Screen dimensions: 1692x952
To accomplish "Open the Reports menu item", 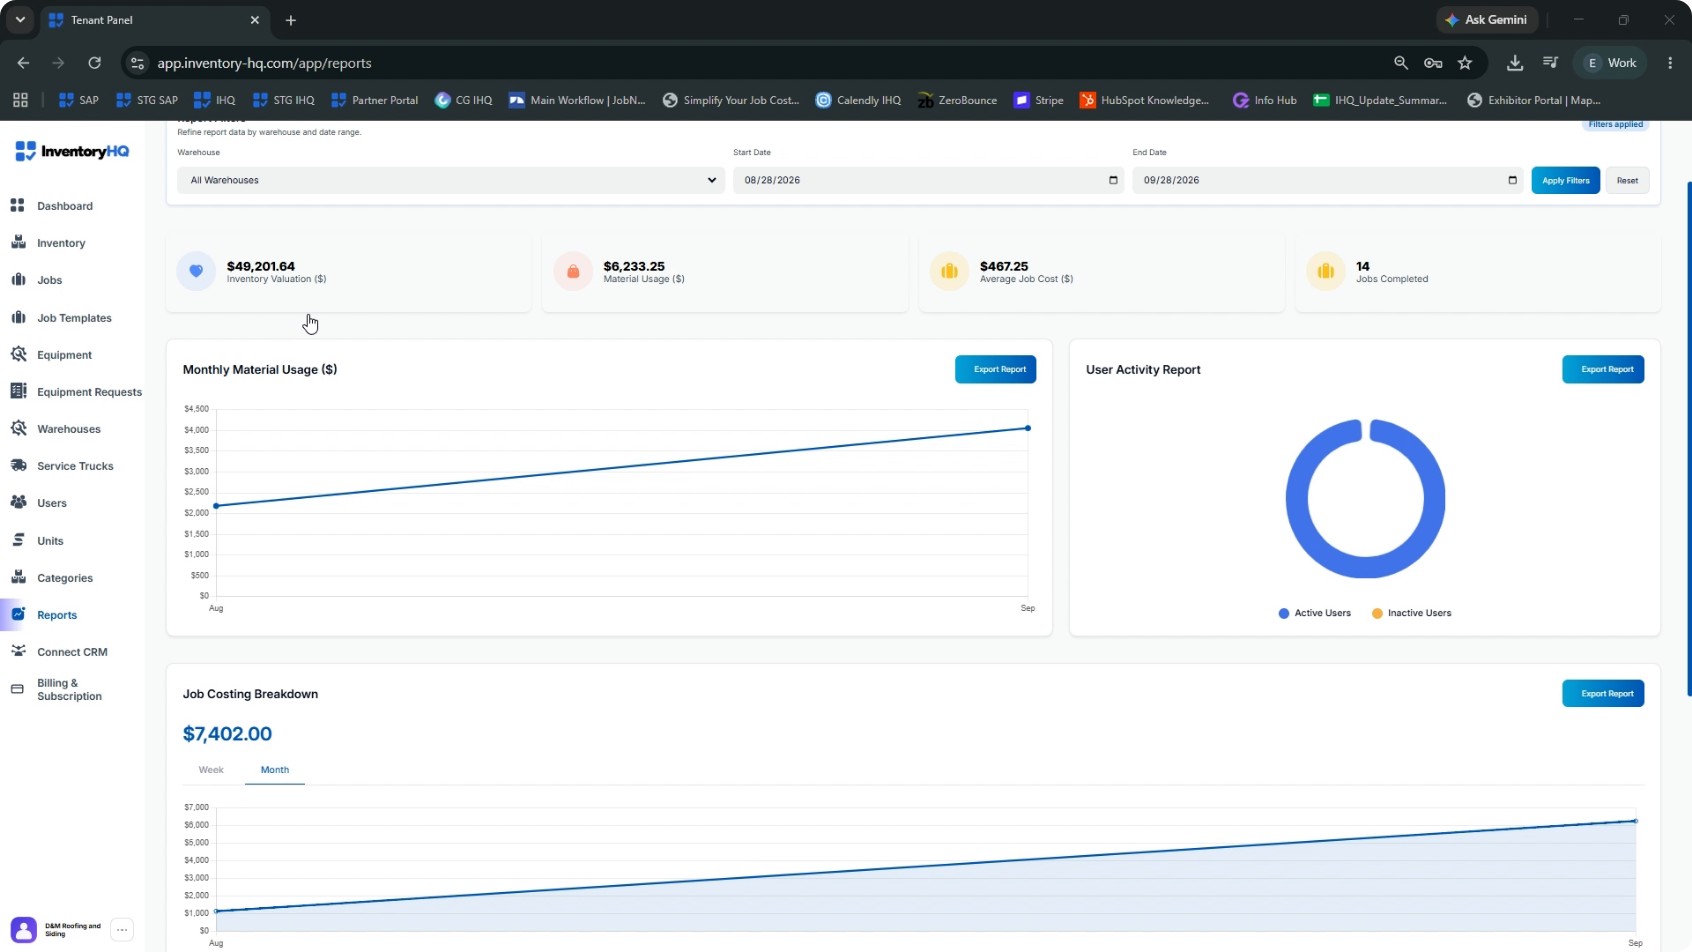I will click(57, 615).
